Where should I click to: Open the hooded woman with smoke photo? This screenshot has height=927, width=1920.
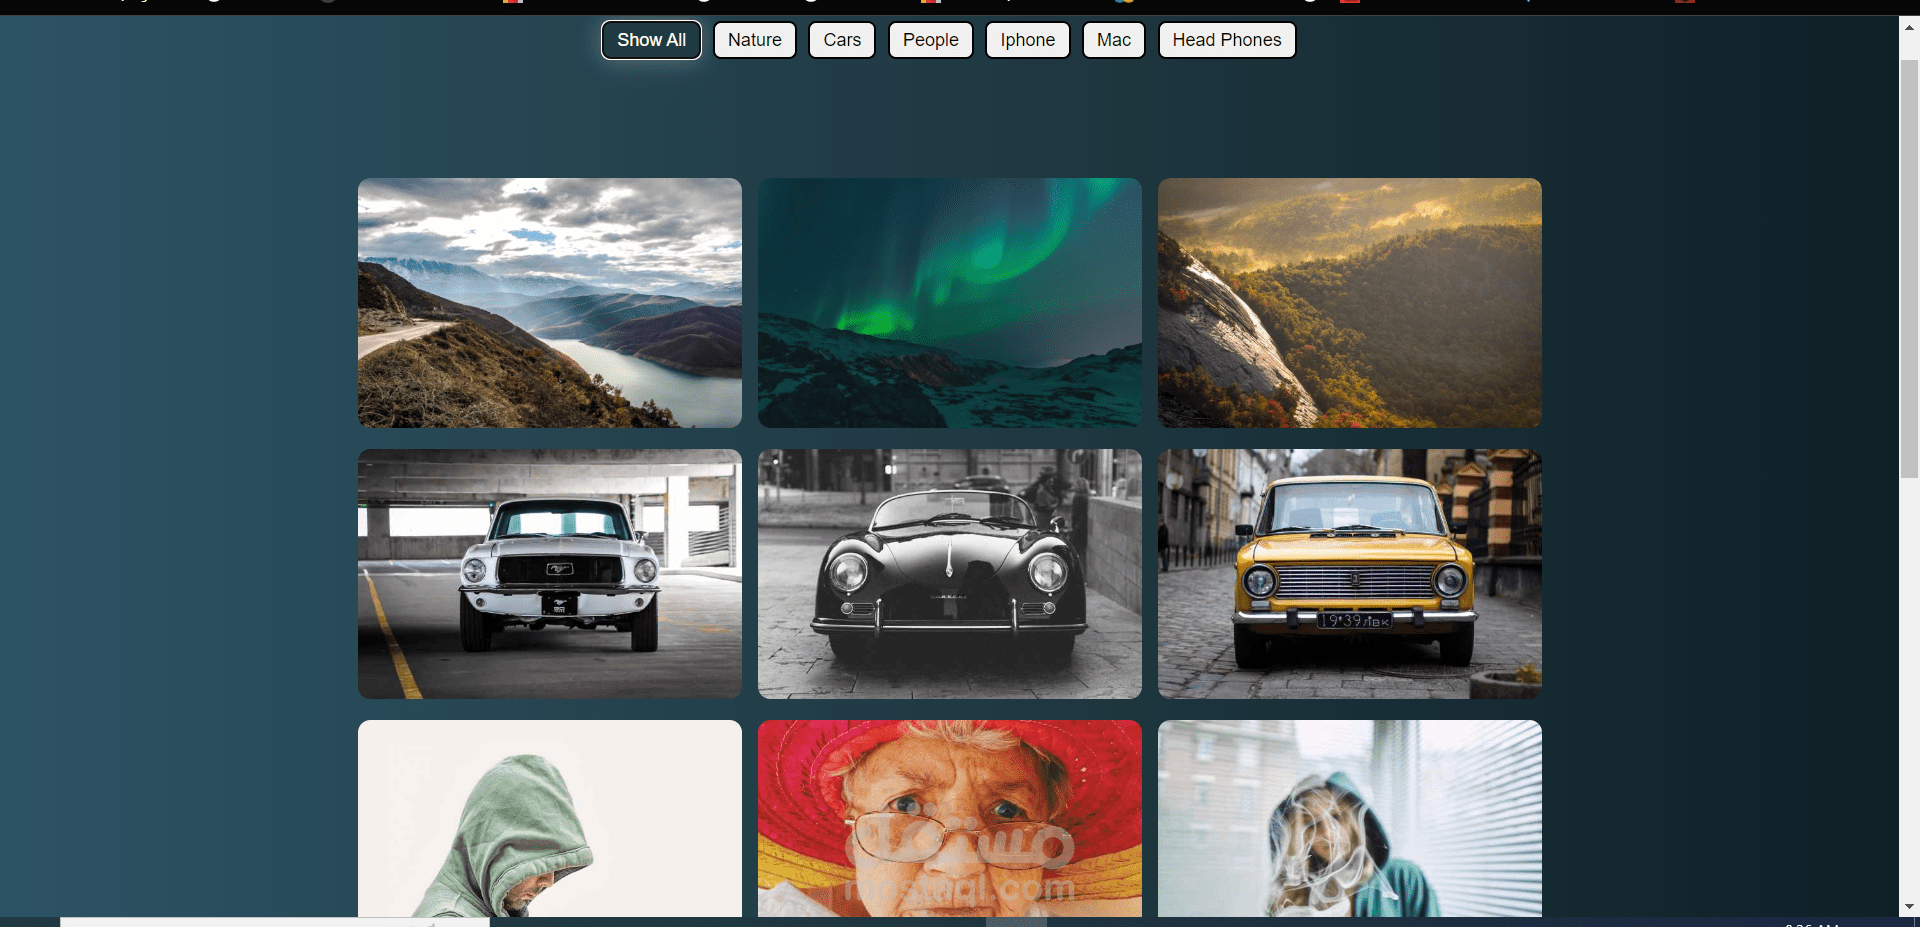[1350, 818]
